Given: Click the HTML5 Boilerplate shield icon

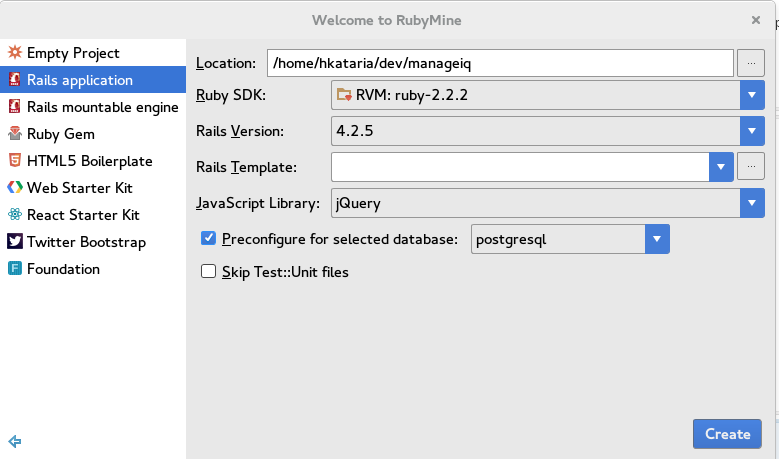Looking at the screenshot, I should pyautogui.click(x=15, y=160).
